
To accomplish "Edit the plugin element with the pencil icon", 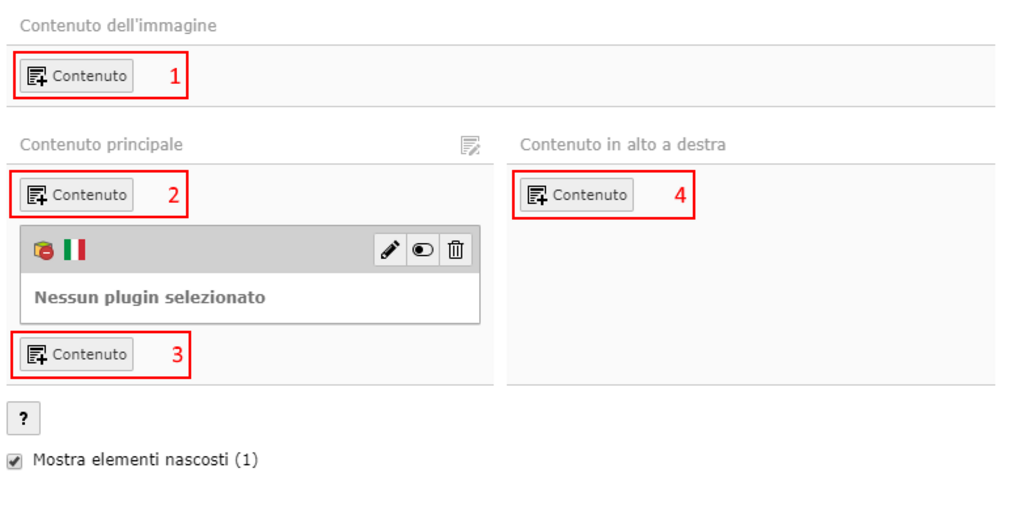I will (x=390, y=249).
